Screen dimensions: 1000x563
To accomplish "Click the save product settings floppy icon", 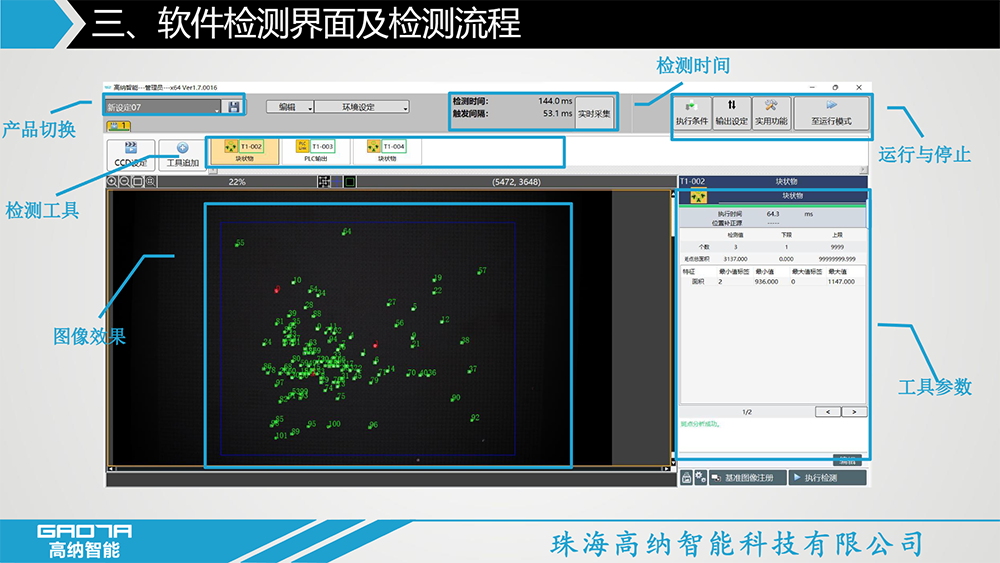I will (x=233, y=107).
